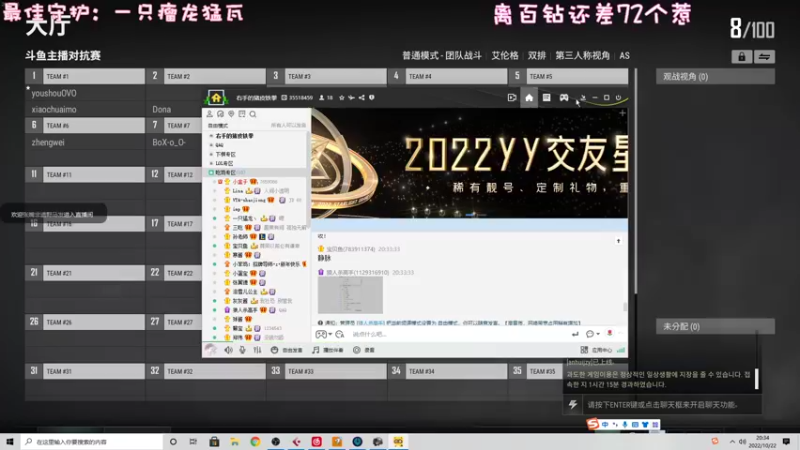
Task: Click the YY video playback icon
Action: [x=512, y=97]
